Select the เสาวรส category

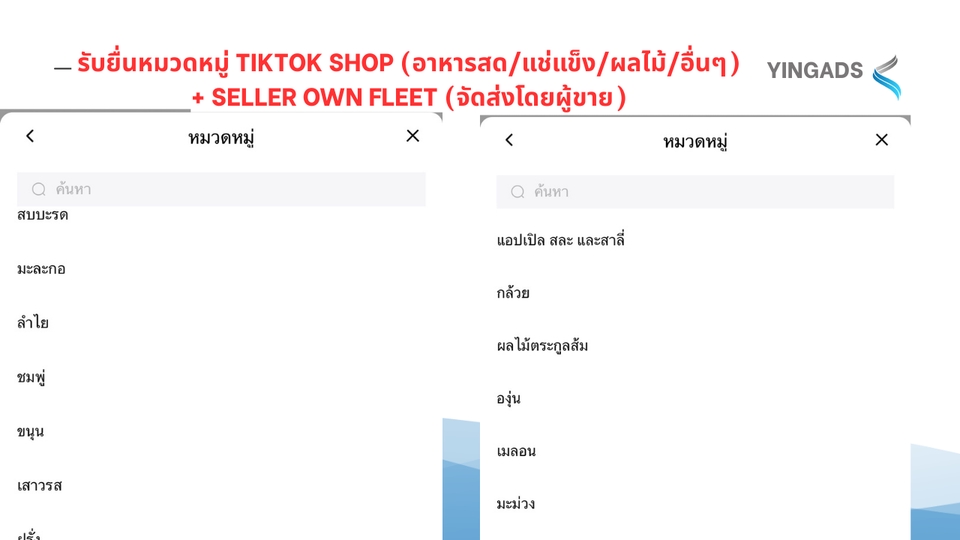tap(40, 485)
